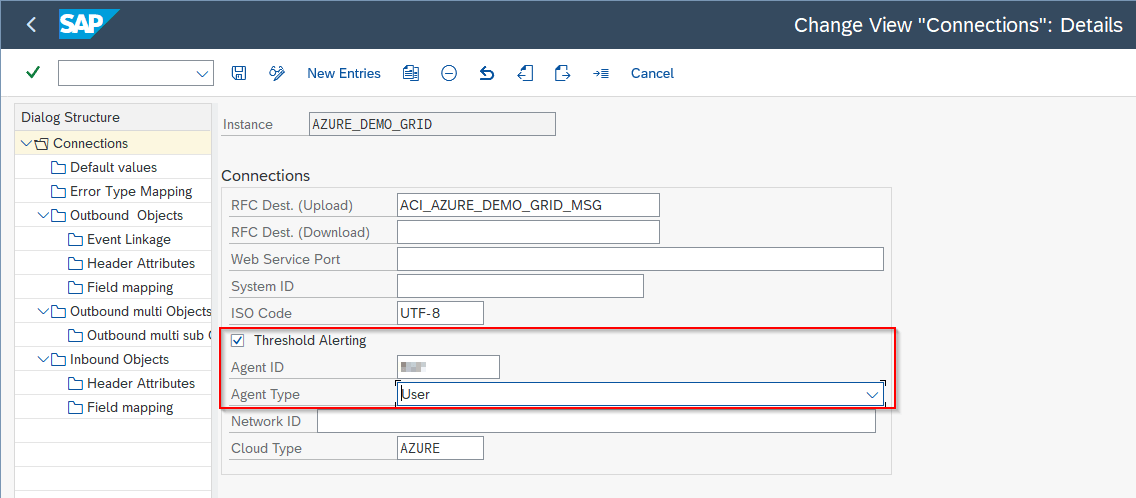Collapse the Inbound Objects node
Screen dimensions: 1136x498
point(43,359)
